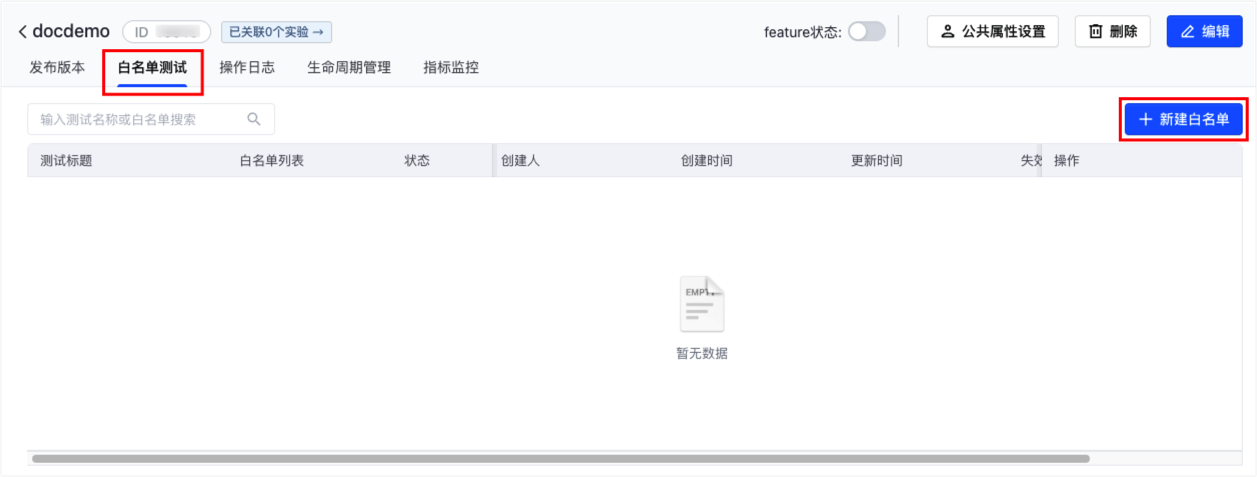The image size is (1257, 477).
Task: Switch to the 发布版本 tab
Action: pyautogui.click(x=57, y=68)
